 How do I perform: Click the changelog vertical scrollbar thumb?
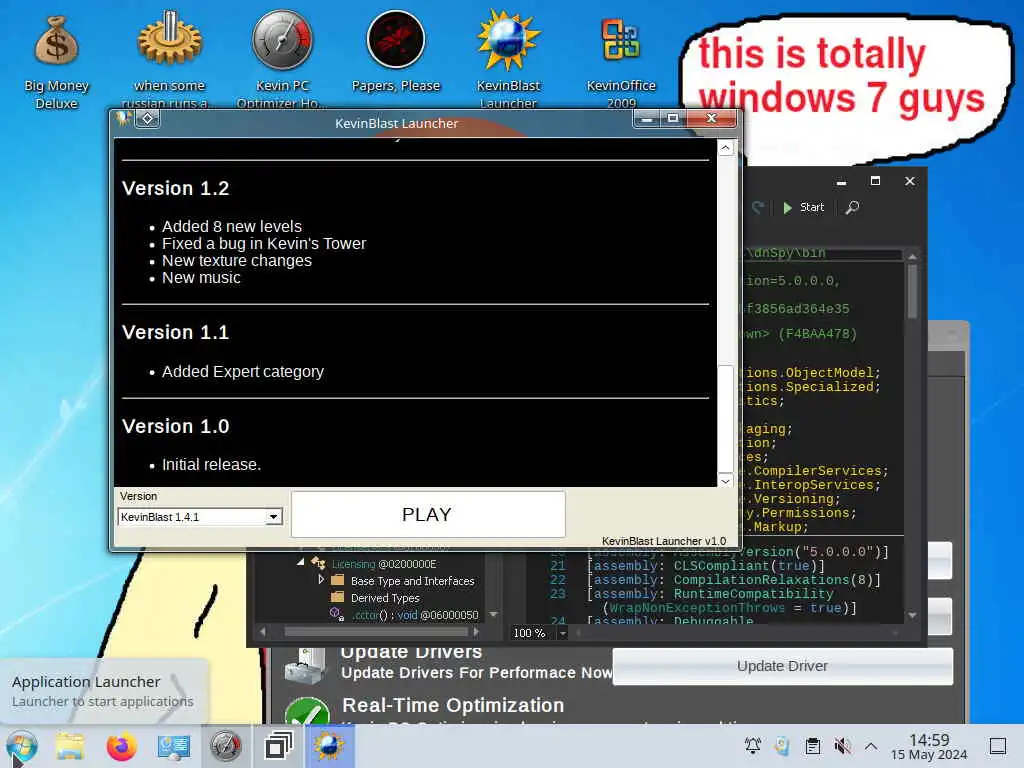726,418
